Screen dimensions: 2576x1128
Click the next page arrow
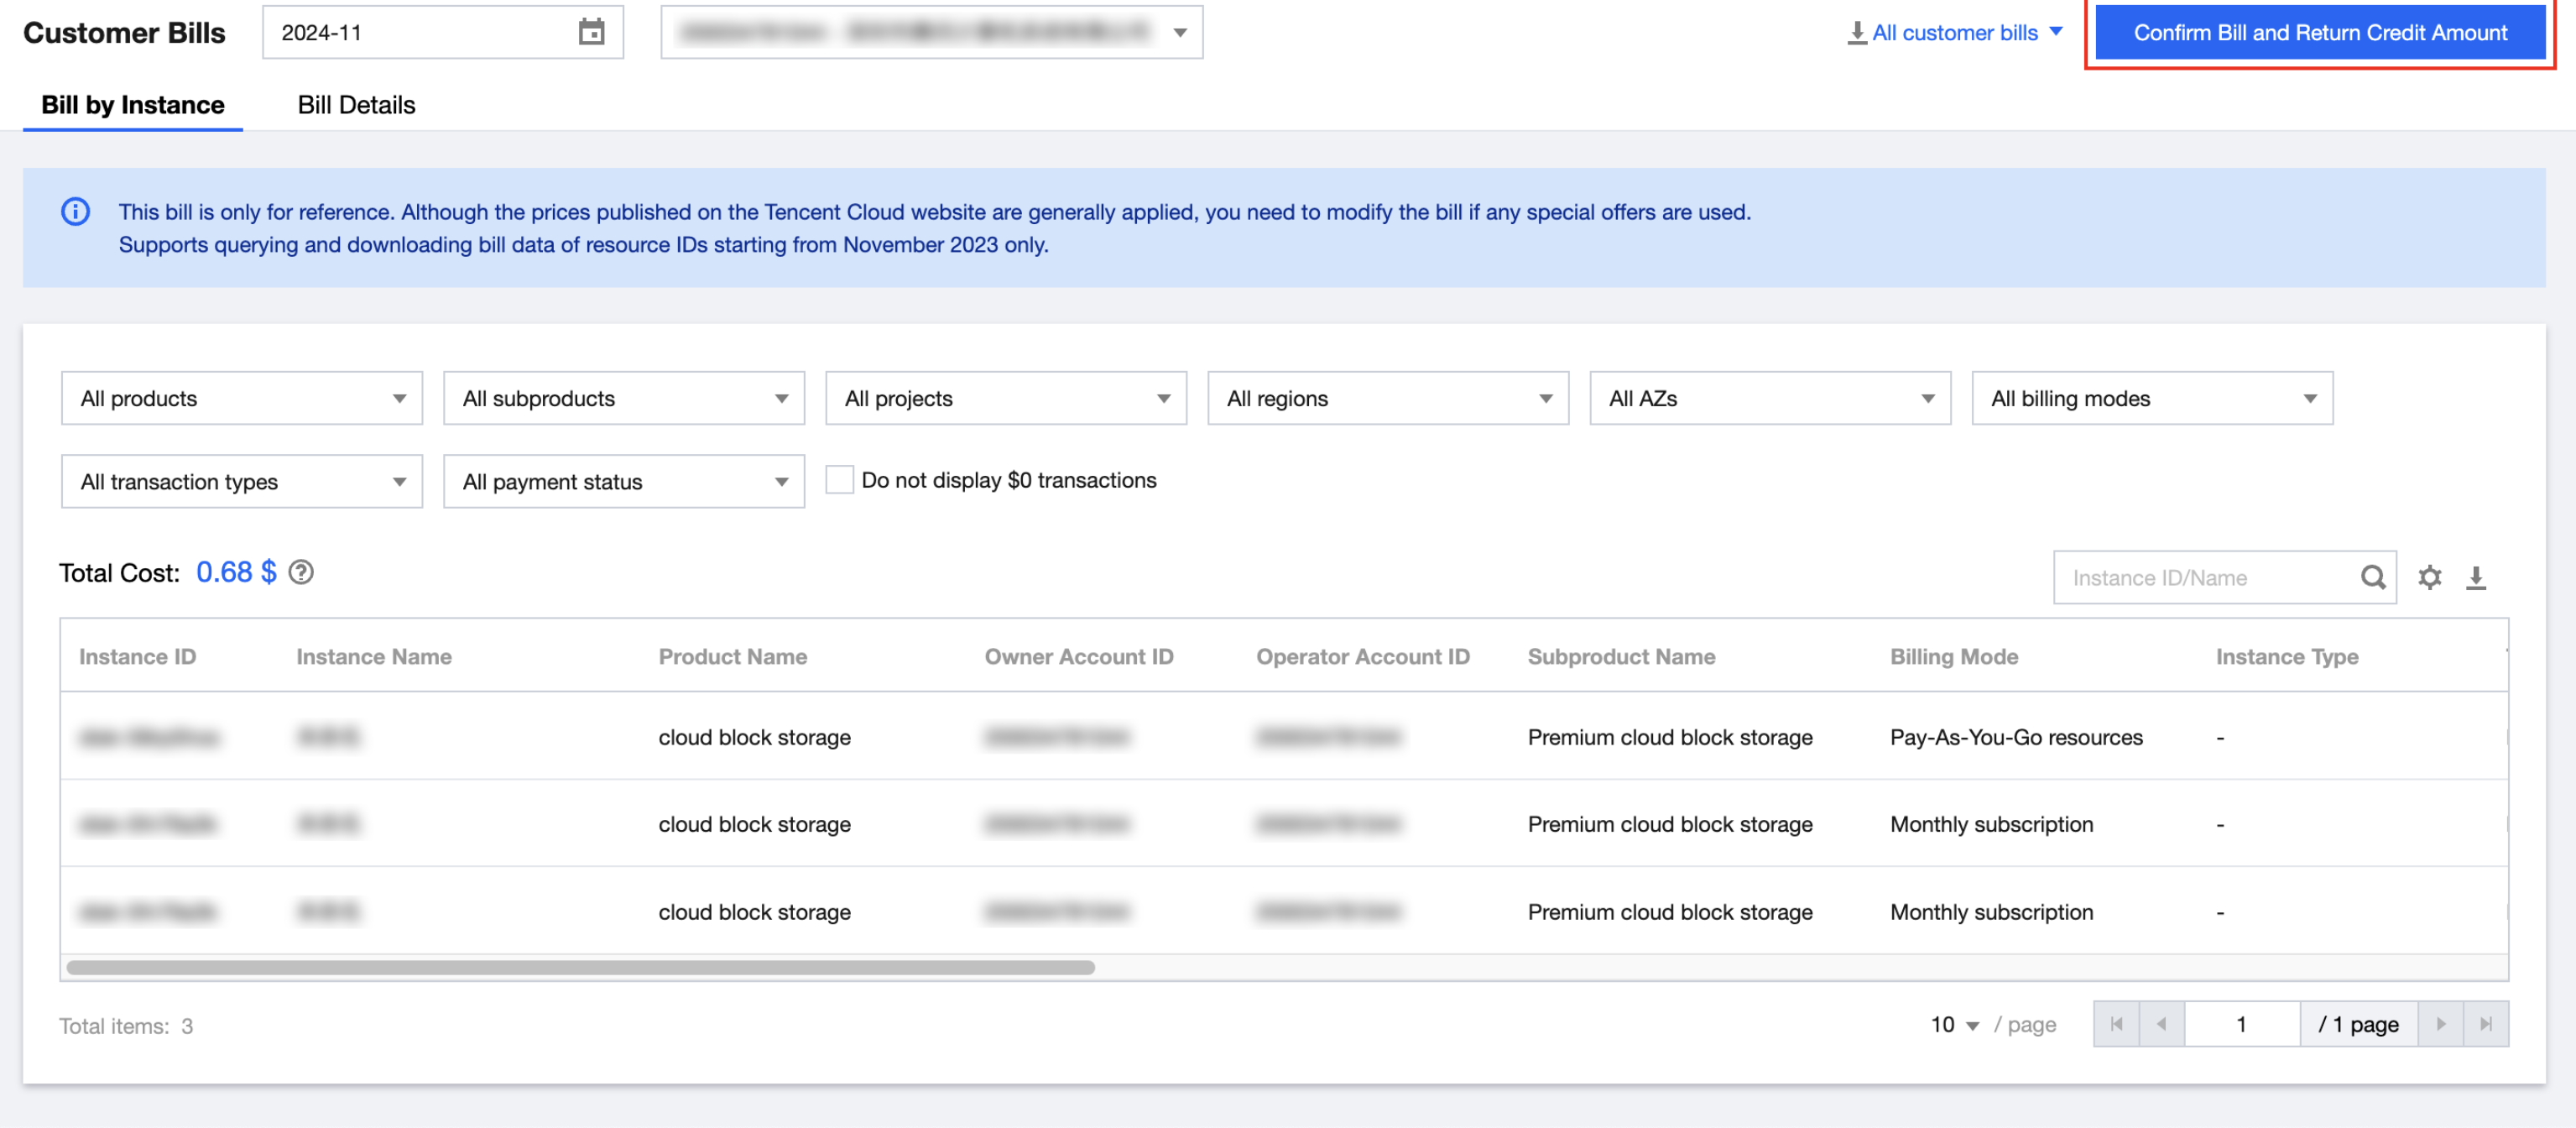point(2440,1024)
